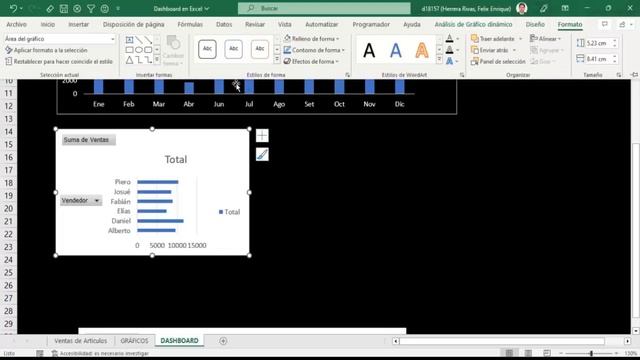Click the text fill color A icon
This screenshot has height=360, width=640.
(449, 39)
